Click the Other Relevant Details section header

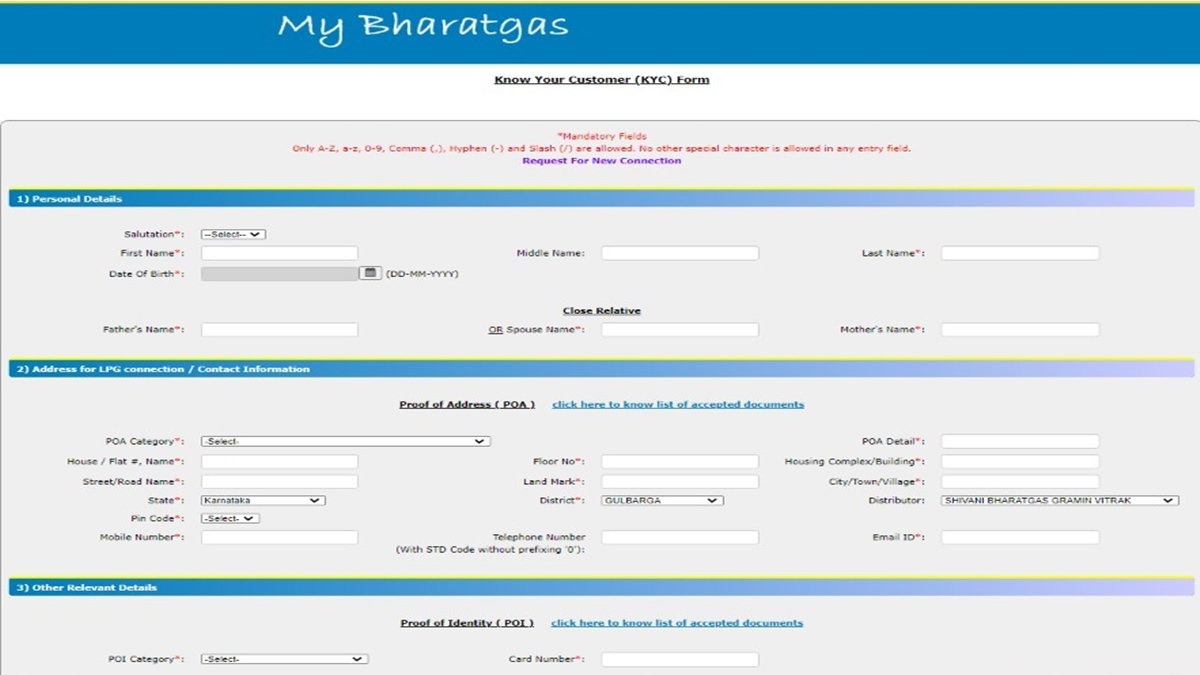click(600, 588)
